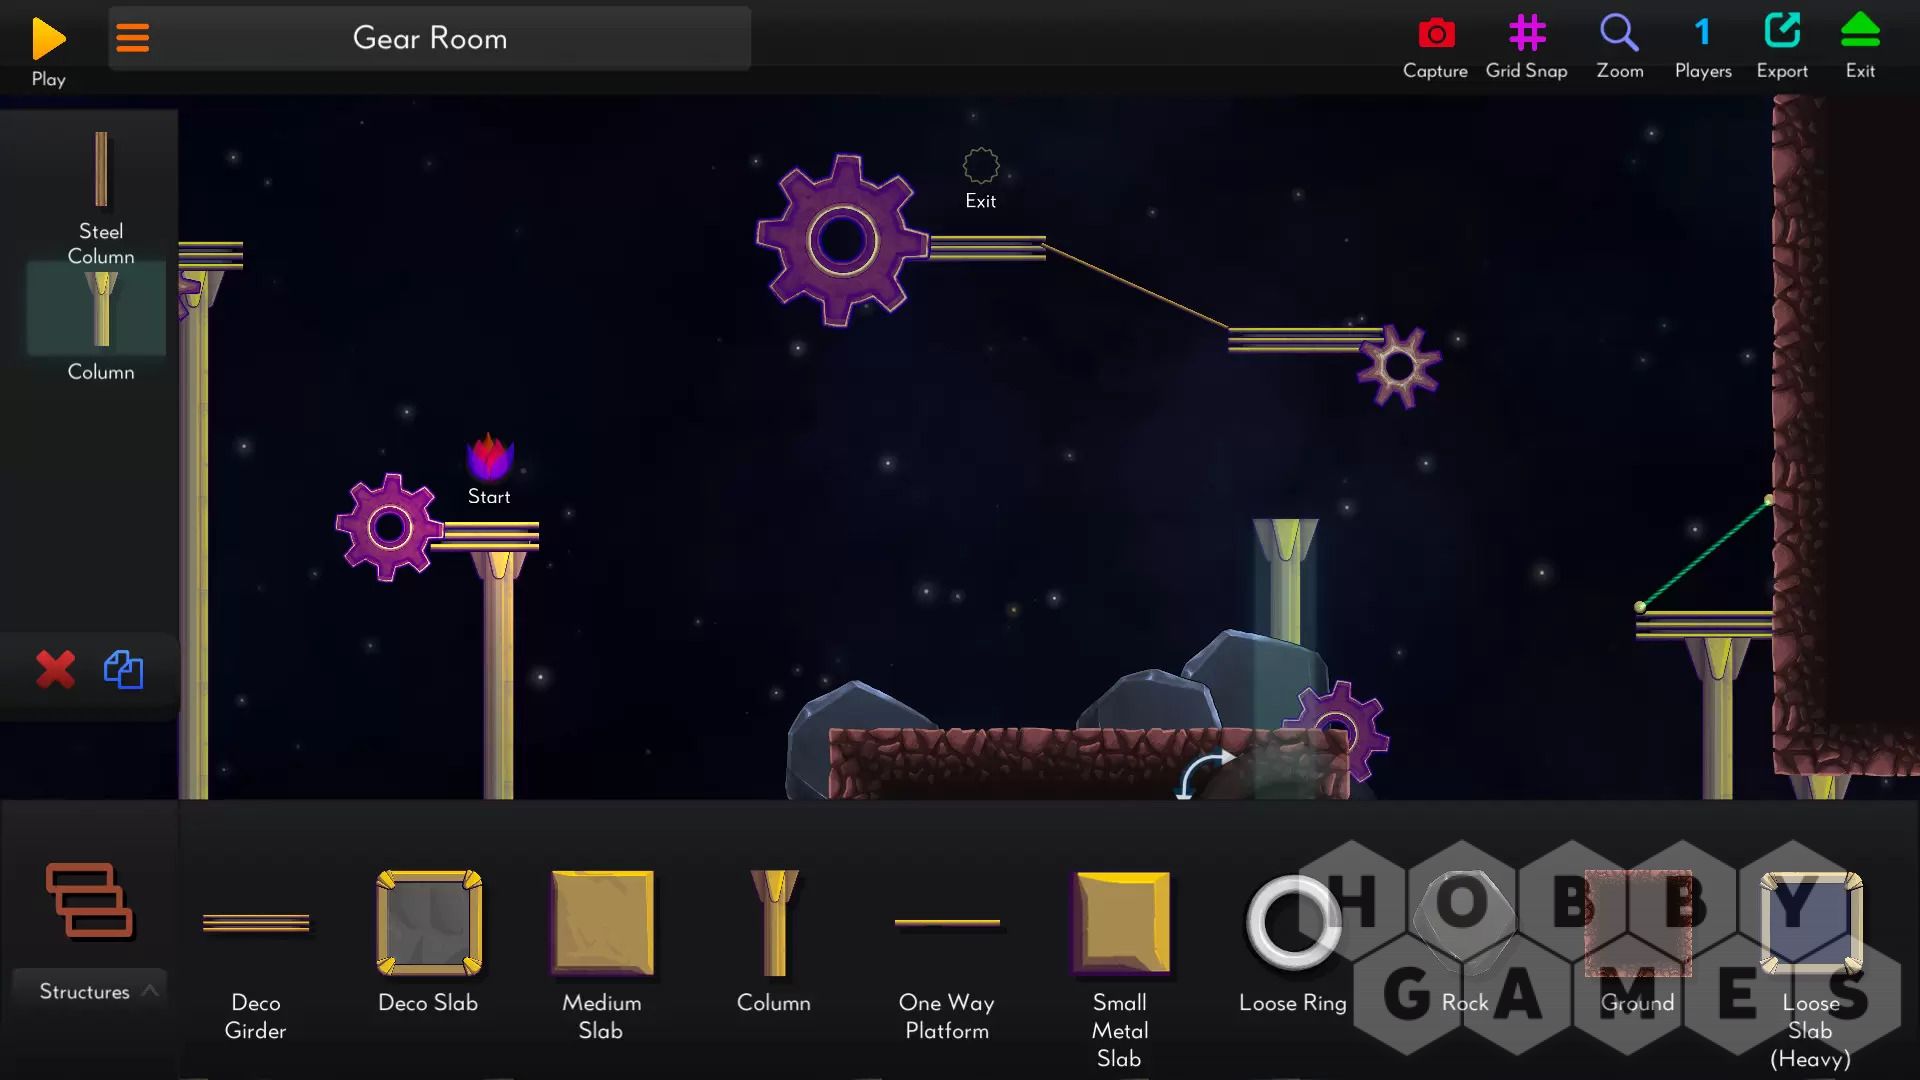The width and height of the screenshot is (1920, 1080).
Task: Delete selected object with red X
Action: click(x=55, y=669)
